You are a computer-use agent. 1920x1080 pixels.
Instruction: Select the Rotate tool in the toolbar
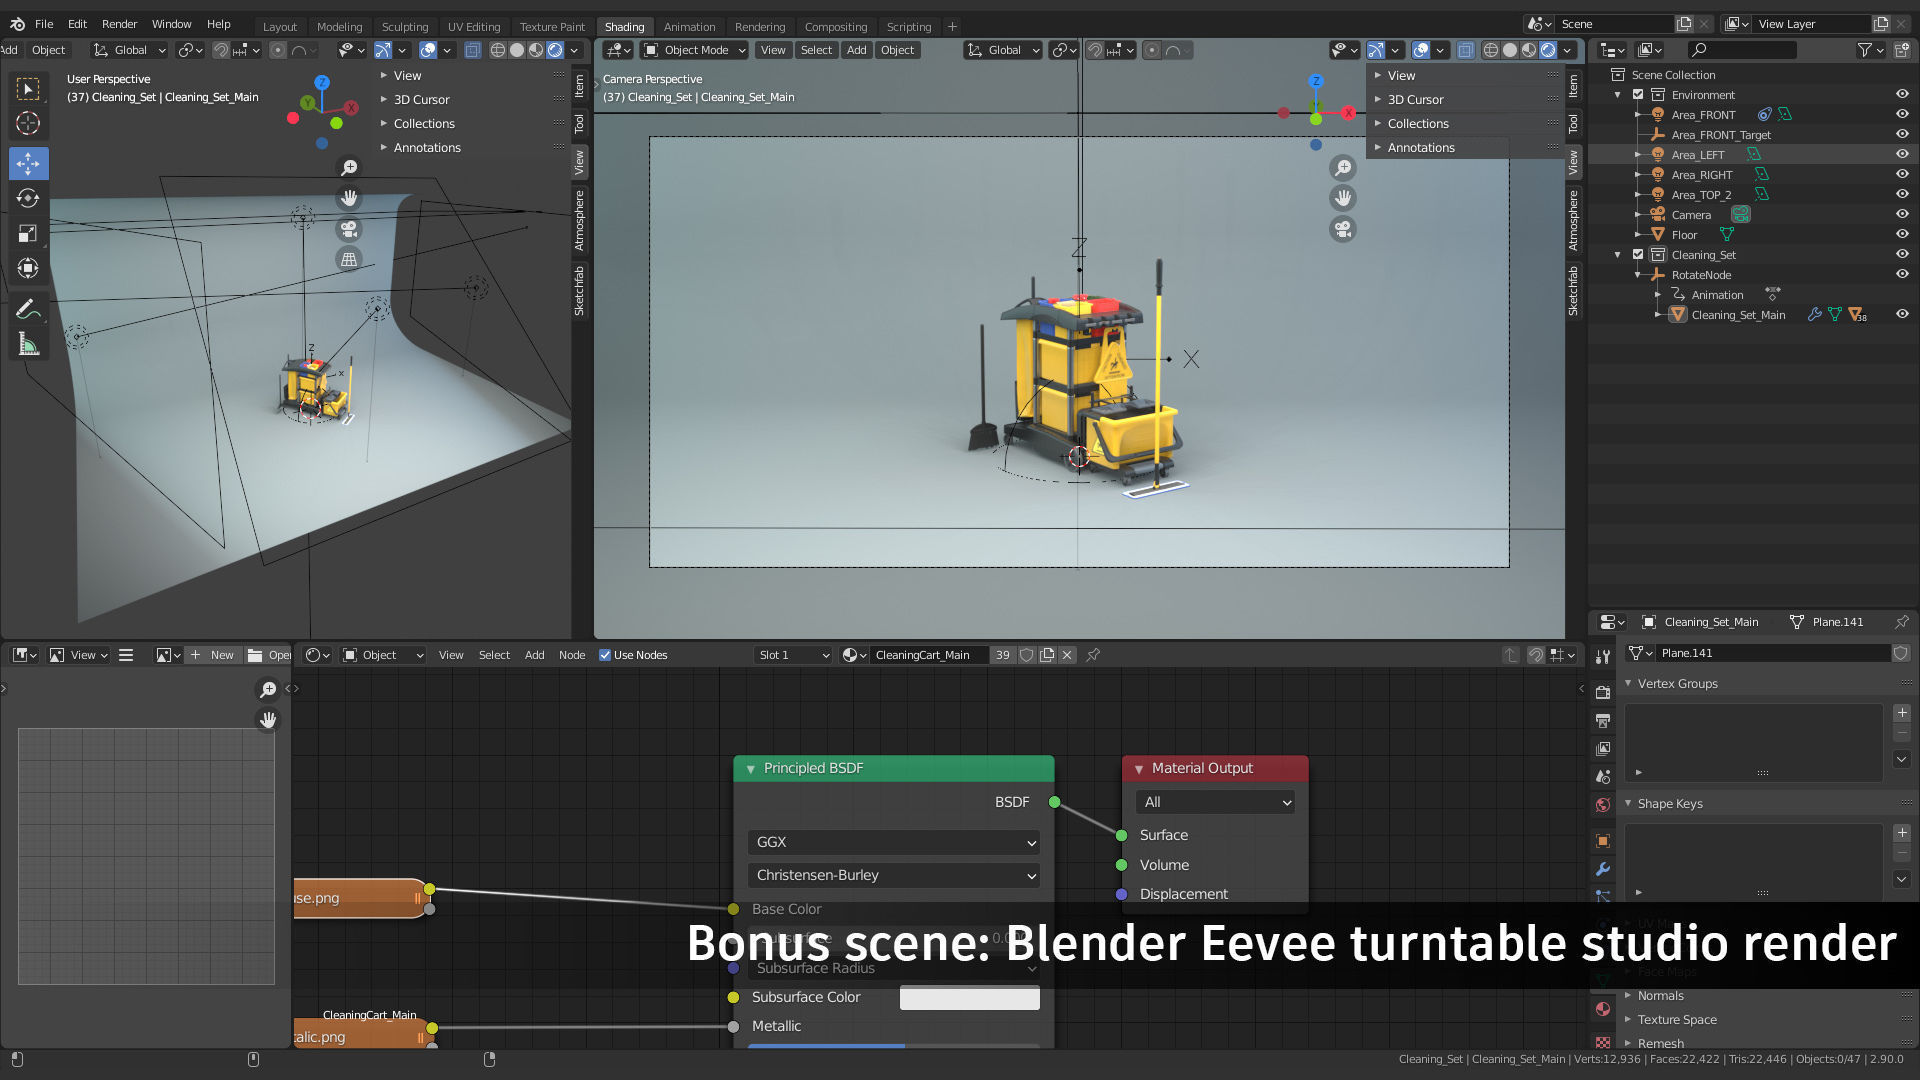coord(28,198)
